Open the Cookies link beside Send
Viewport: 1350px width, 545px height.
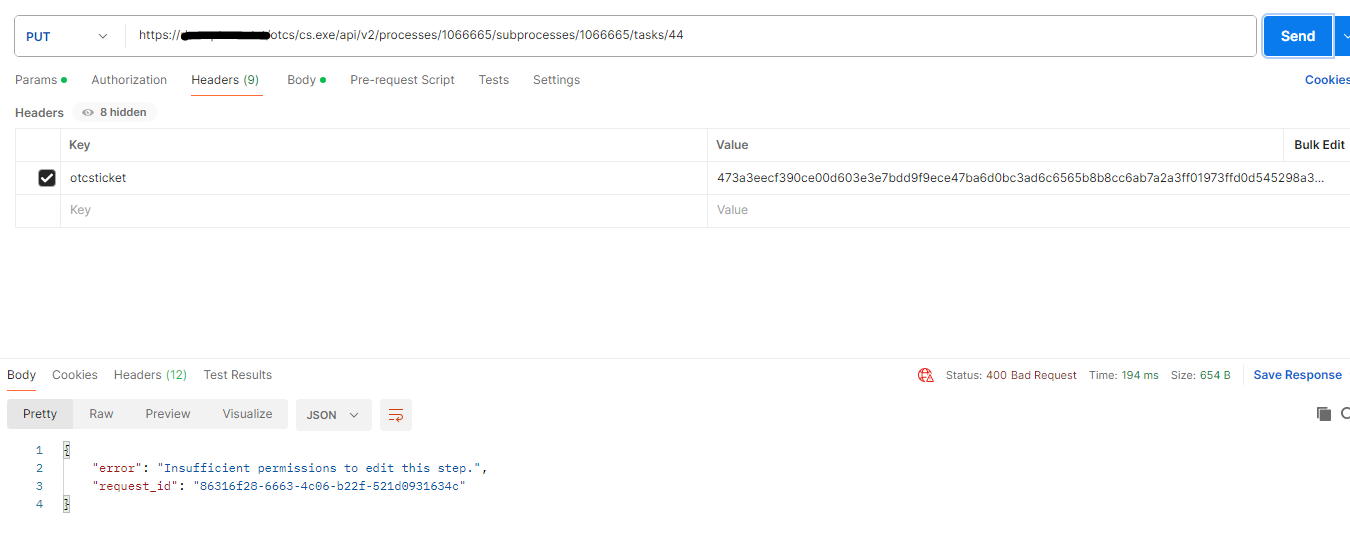1327,80
